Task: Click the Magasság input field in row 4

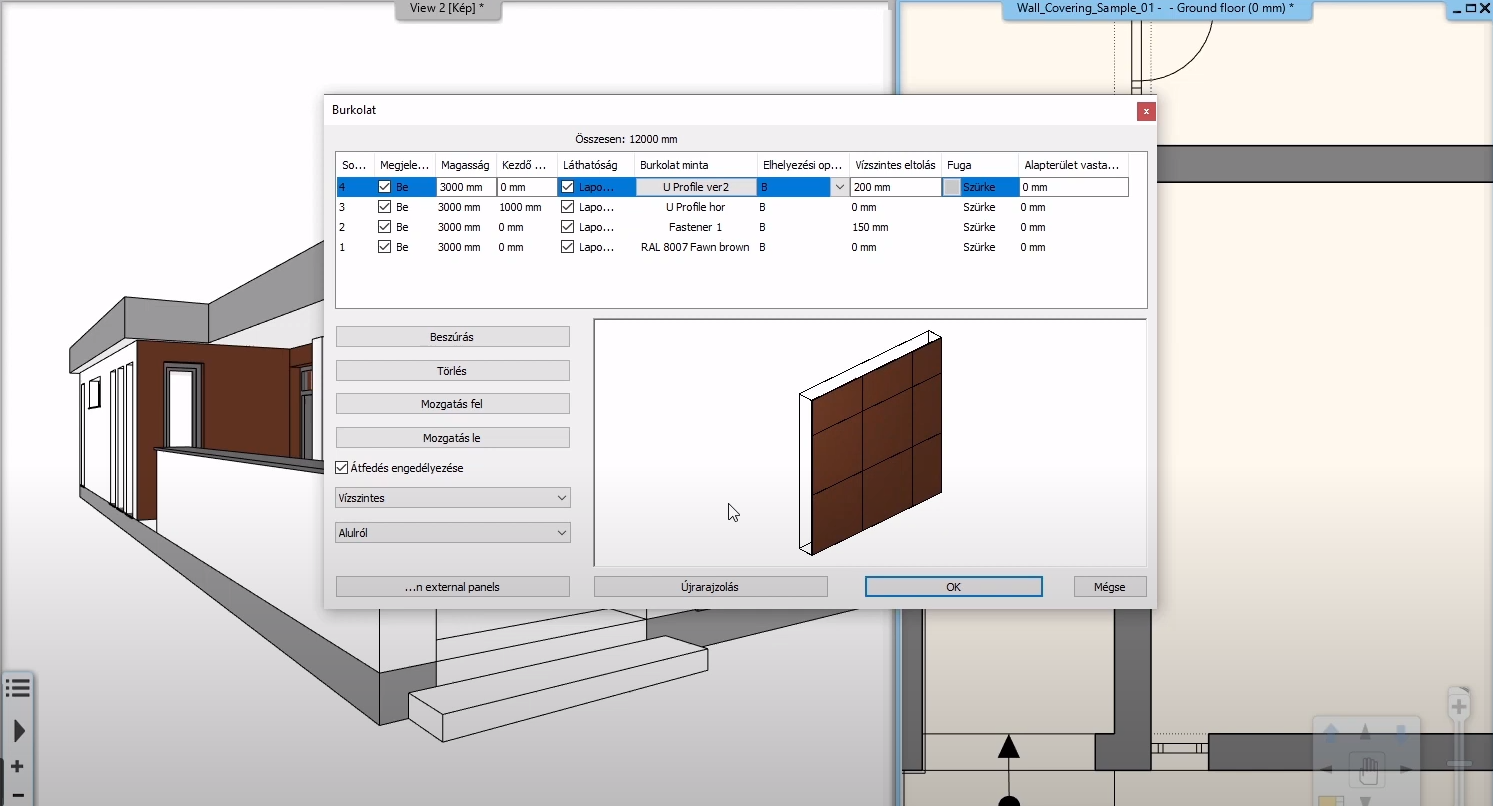Action: [x=466, y=187]
